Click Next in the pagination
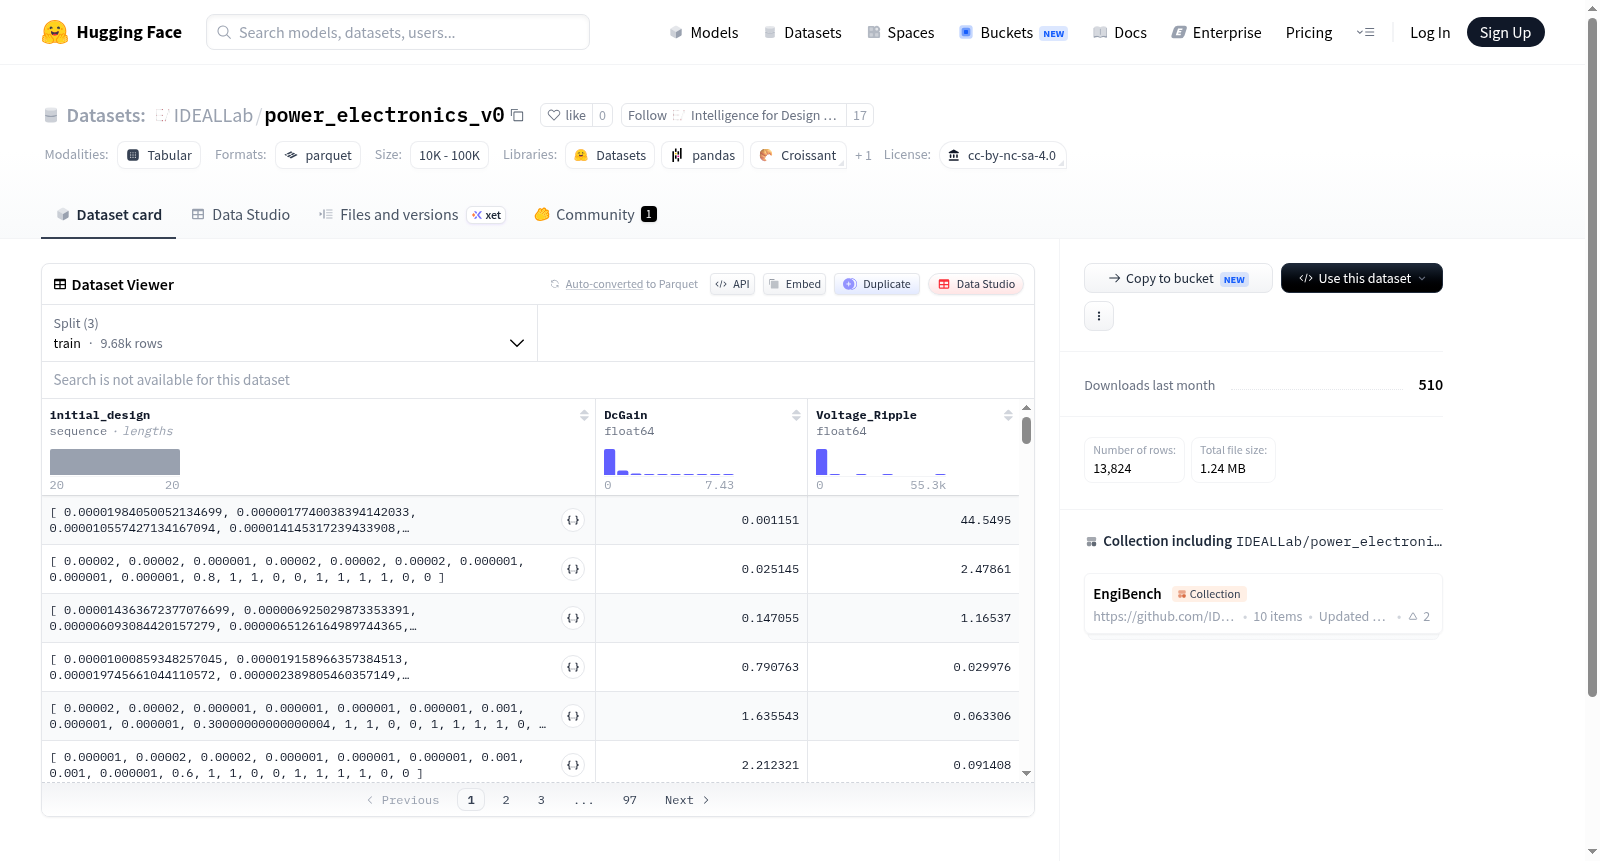Viewport: 1600px width, 861px height. [x=687, y=800]
